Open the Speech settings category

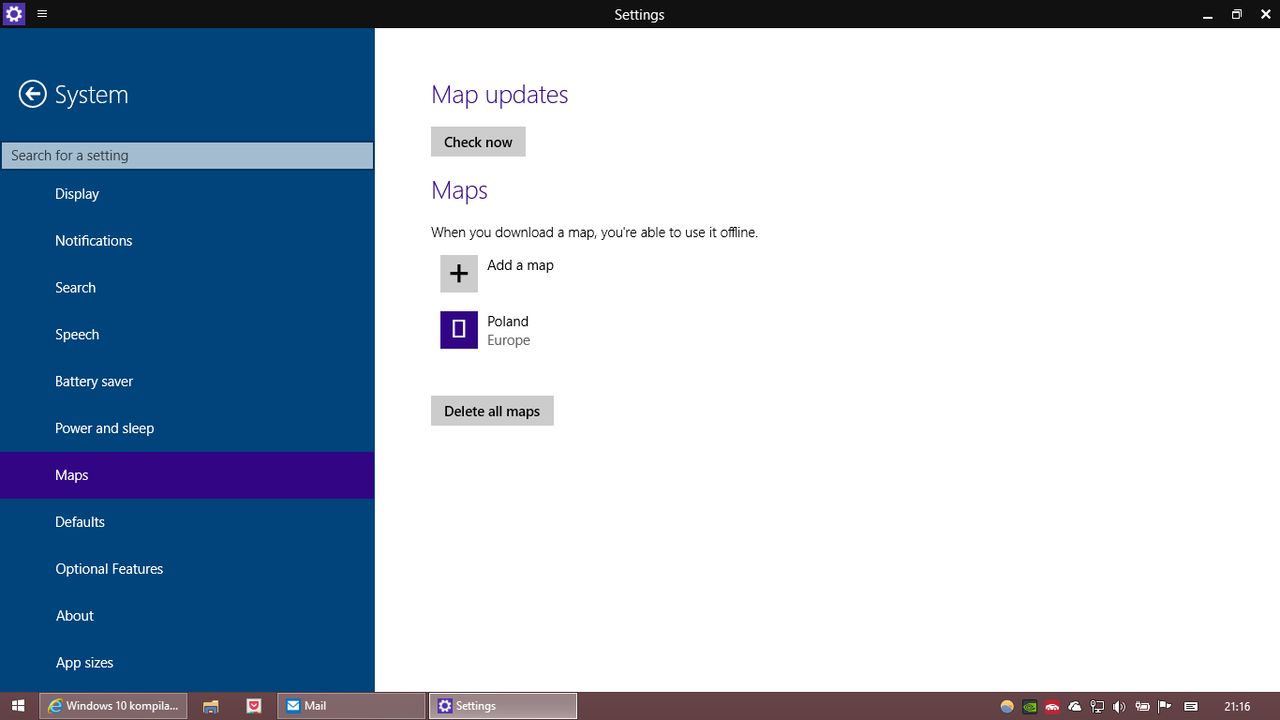[187, 335]
